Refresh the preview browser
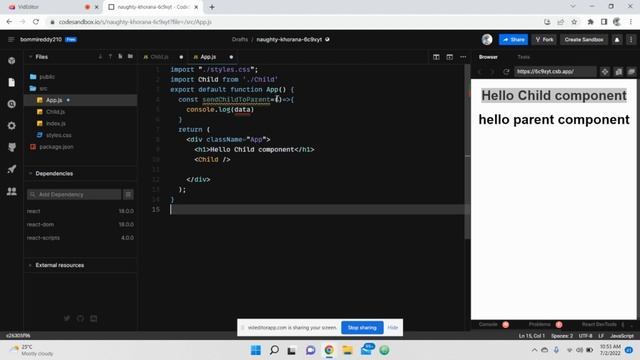Image resolution: width=640 pixels, height=360 pixels. pos(506,72)
